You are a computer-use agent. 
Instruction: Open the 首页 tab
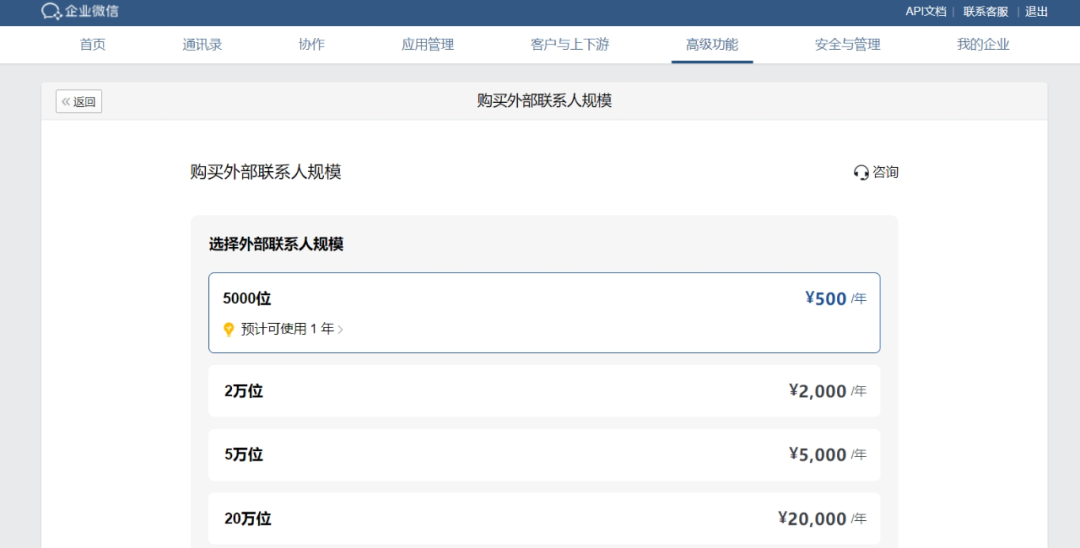[92, 45]
